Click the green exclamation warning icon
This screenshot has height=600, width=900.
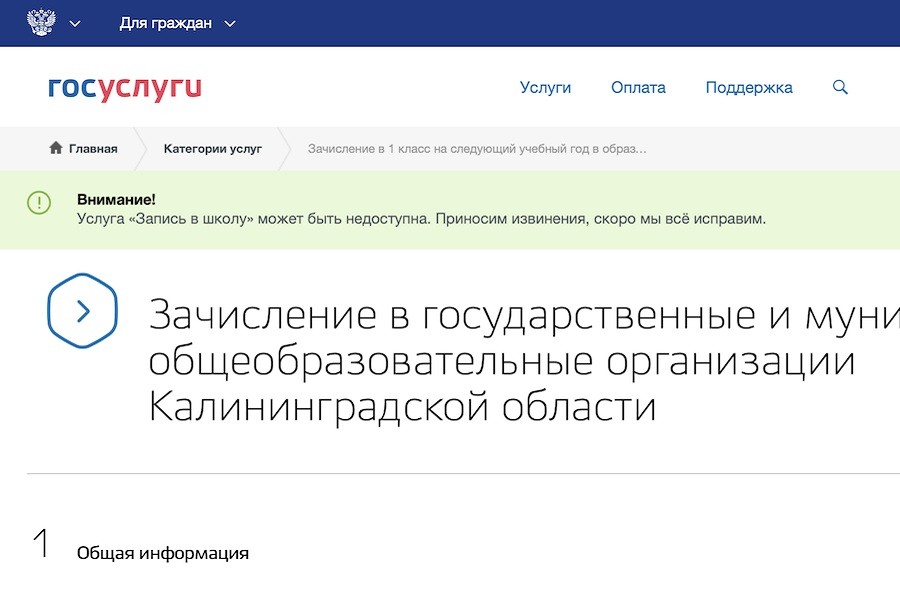(38, 203)
